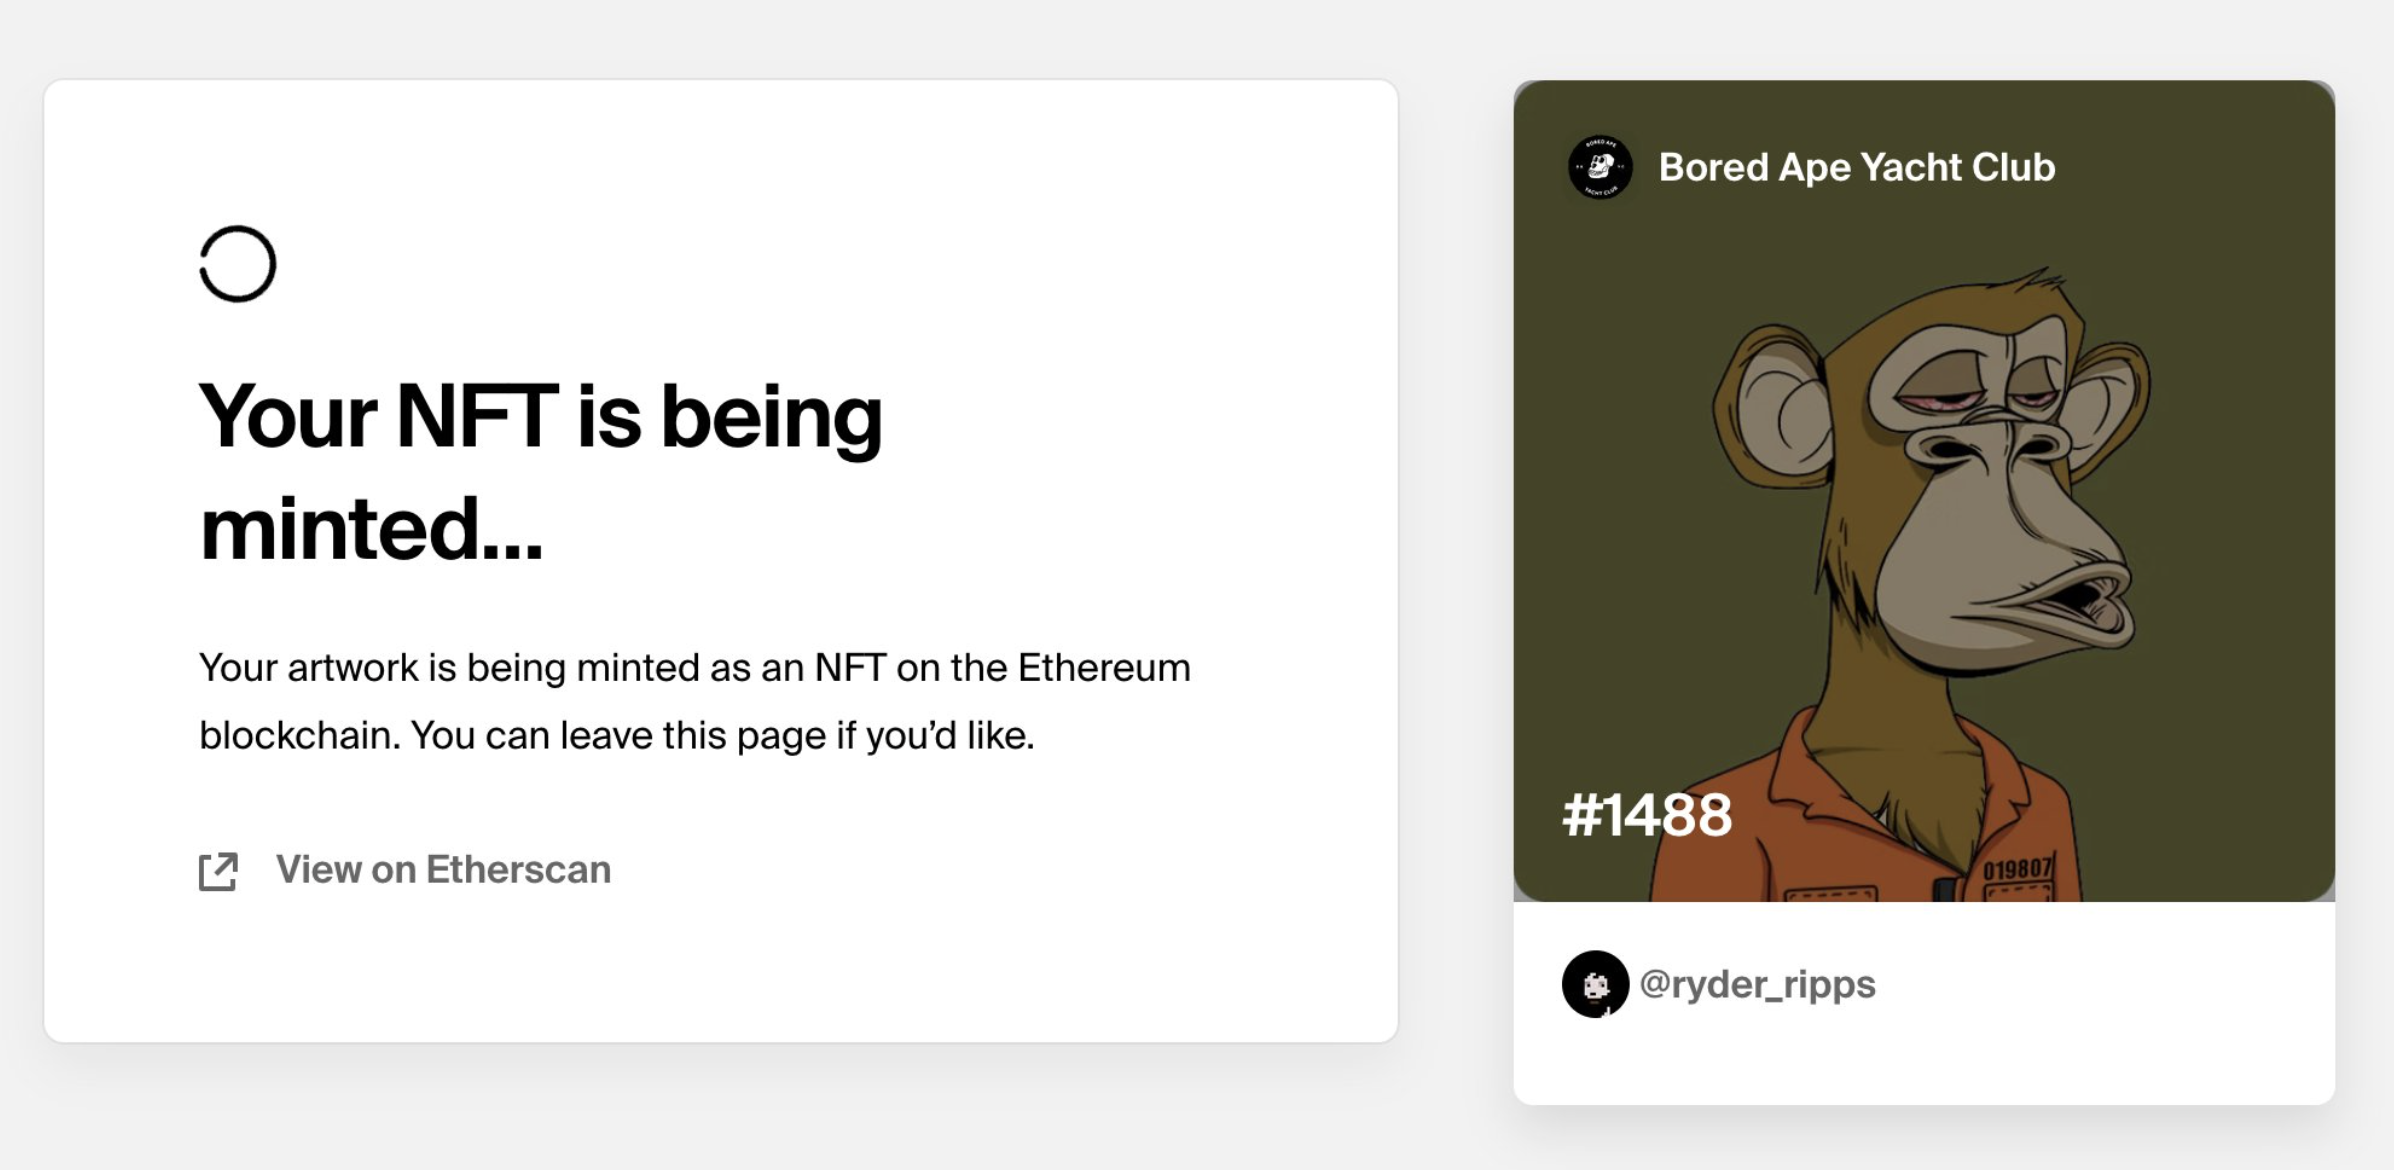This screenshot has height=1170, width=2394.
Task: Click 'You can leave this page' sentence
Action: pyautogui.click(x=619, y=736)
